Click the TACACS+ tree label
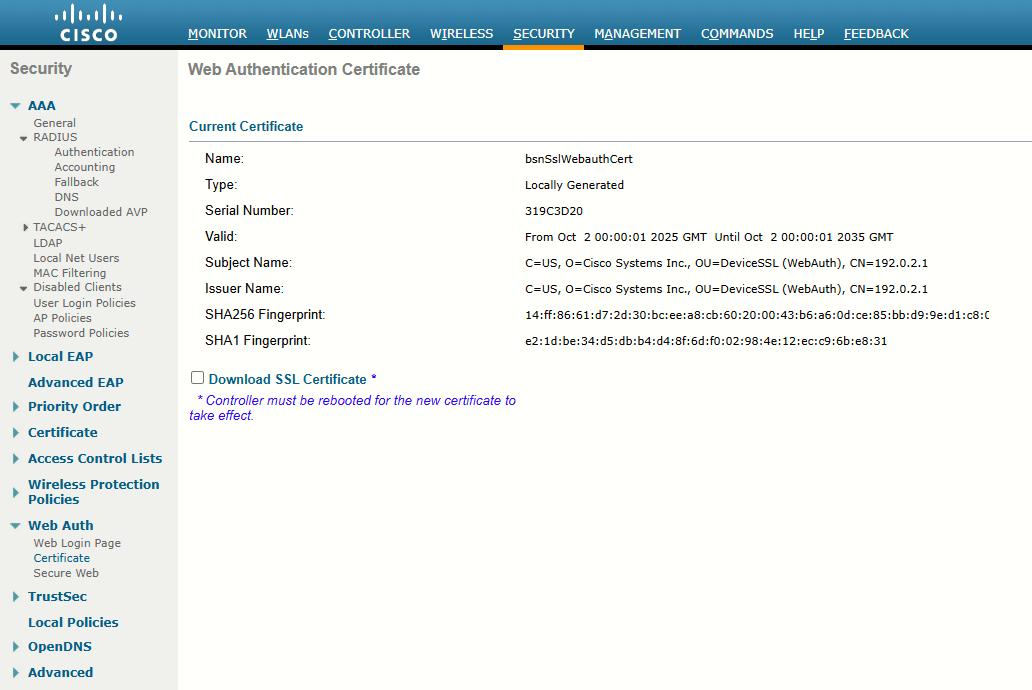This screenshot has width=1032, height=690. (x=59, y=227)
